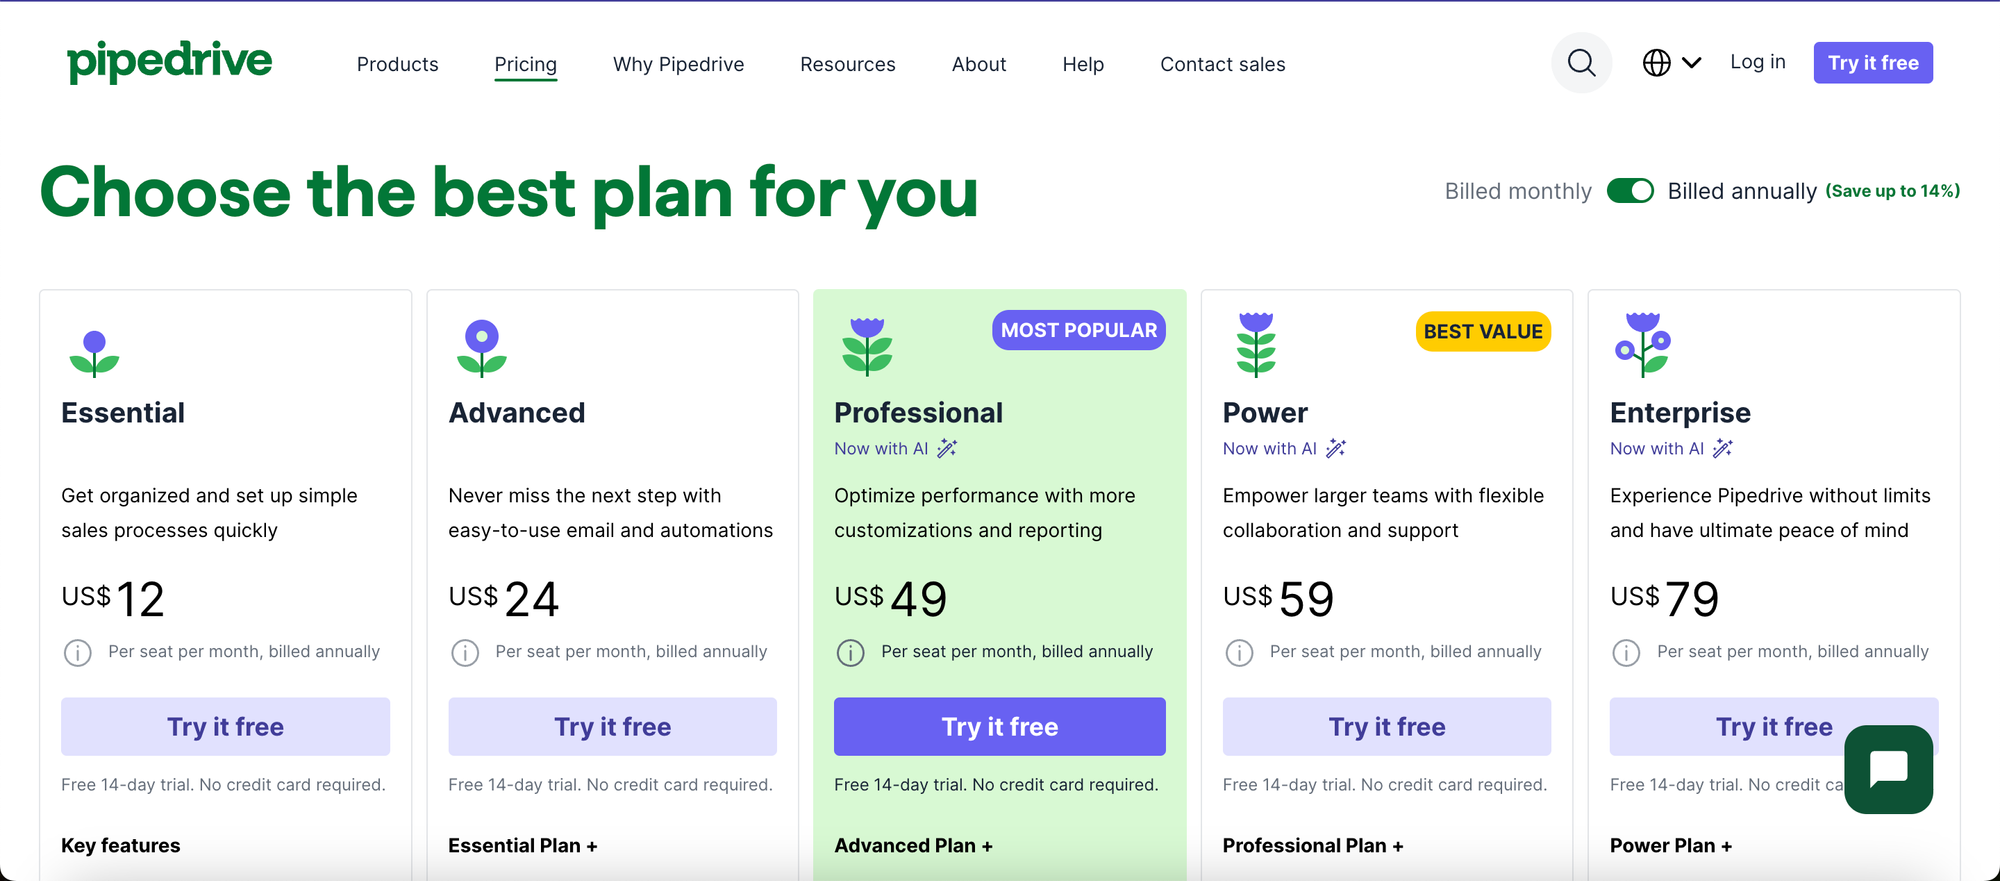Click the info icon under the Advanced price
This screenshot has height=881, width=2000.
465,652
